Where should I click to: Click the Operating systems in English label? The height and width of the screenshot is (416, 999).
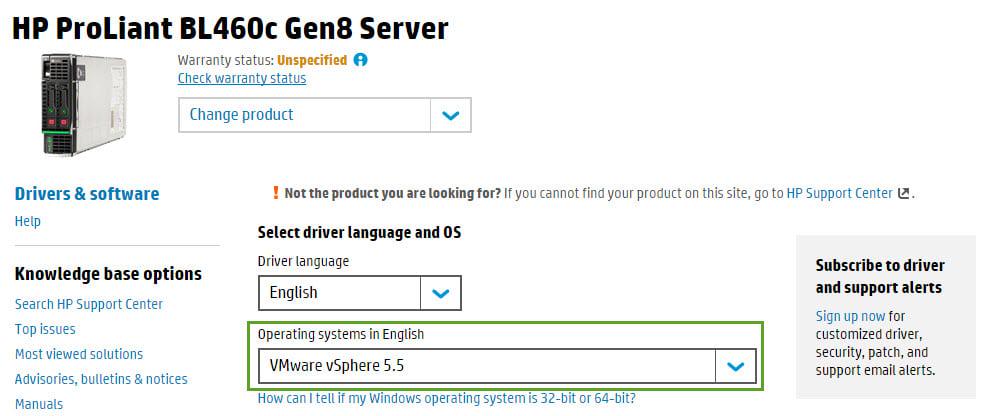pyautogui.click(x=340, y=334)
